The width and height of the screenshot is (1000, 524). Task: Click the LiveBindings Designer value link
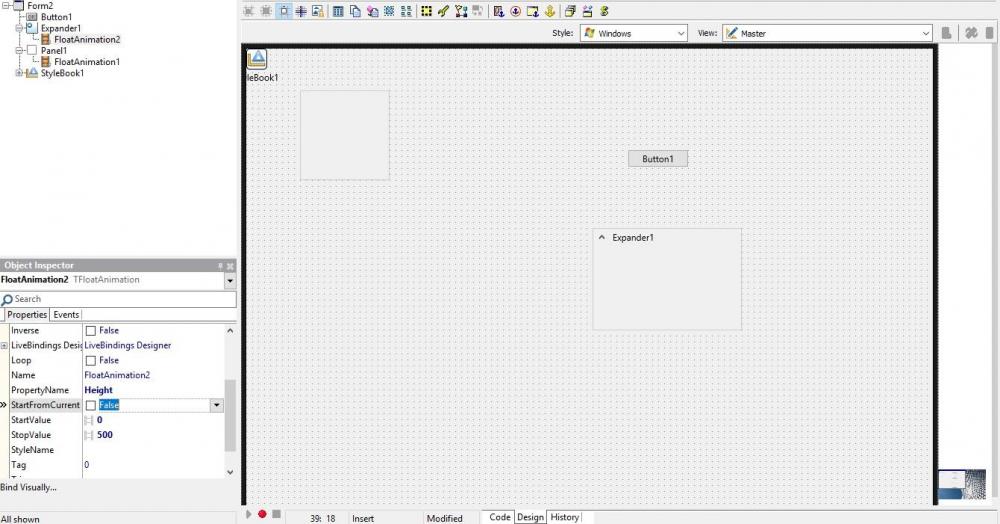128,346
